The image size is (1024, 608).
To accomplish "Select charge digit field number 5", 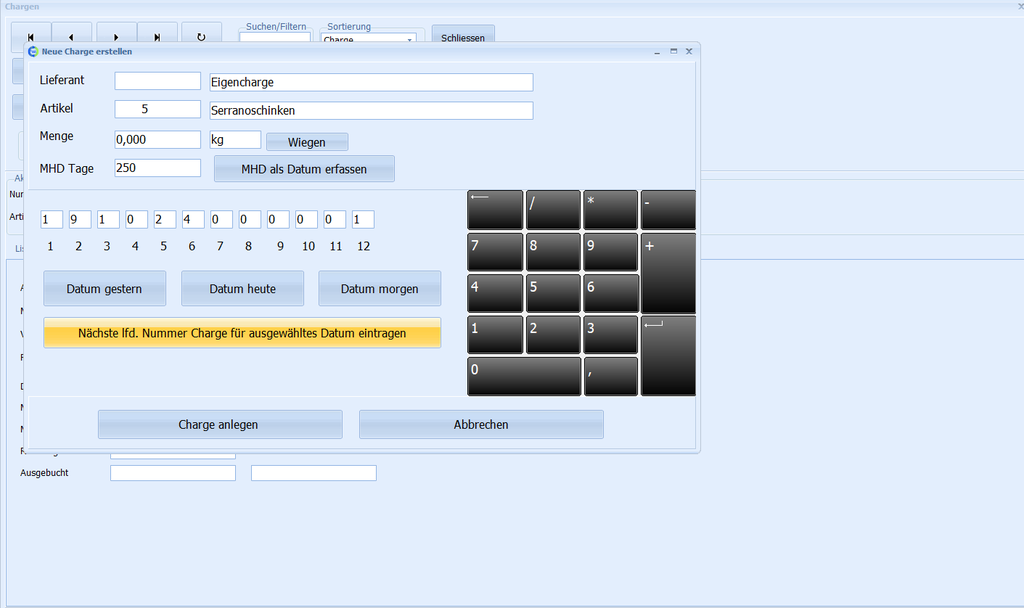I will coord(165,219).
